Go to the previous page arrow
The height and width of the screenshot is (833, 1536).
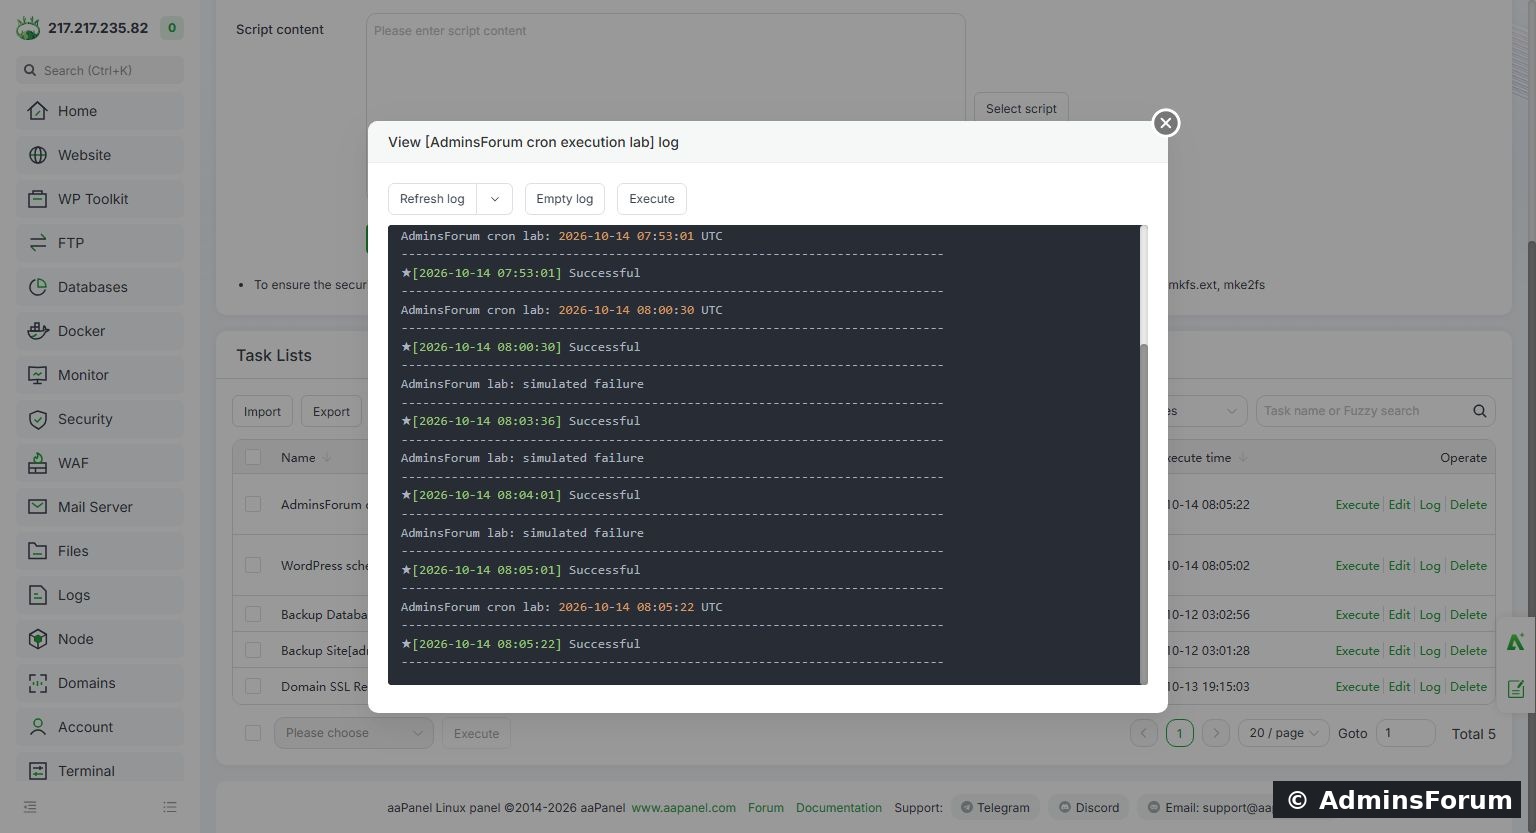pyautogui.click(x=1143, y=733)
